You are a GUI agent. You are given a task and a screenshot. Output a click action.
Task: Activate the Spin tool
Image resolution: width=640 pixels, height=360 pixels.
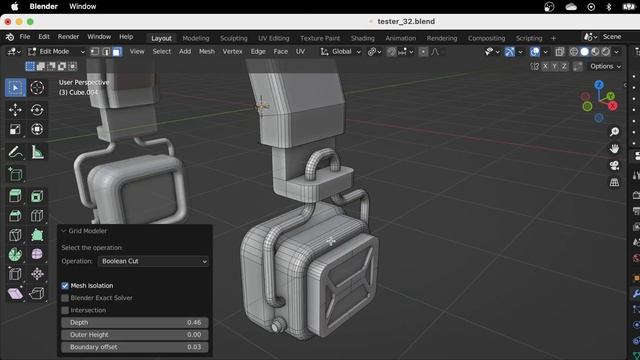(16, 254)
